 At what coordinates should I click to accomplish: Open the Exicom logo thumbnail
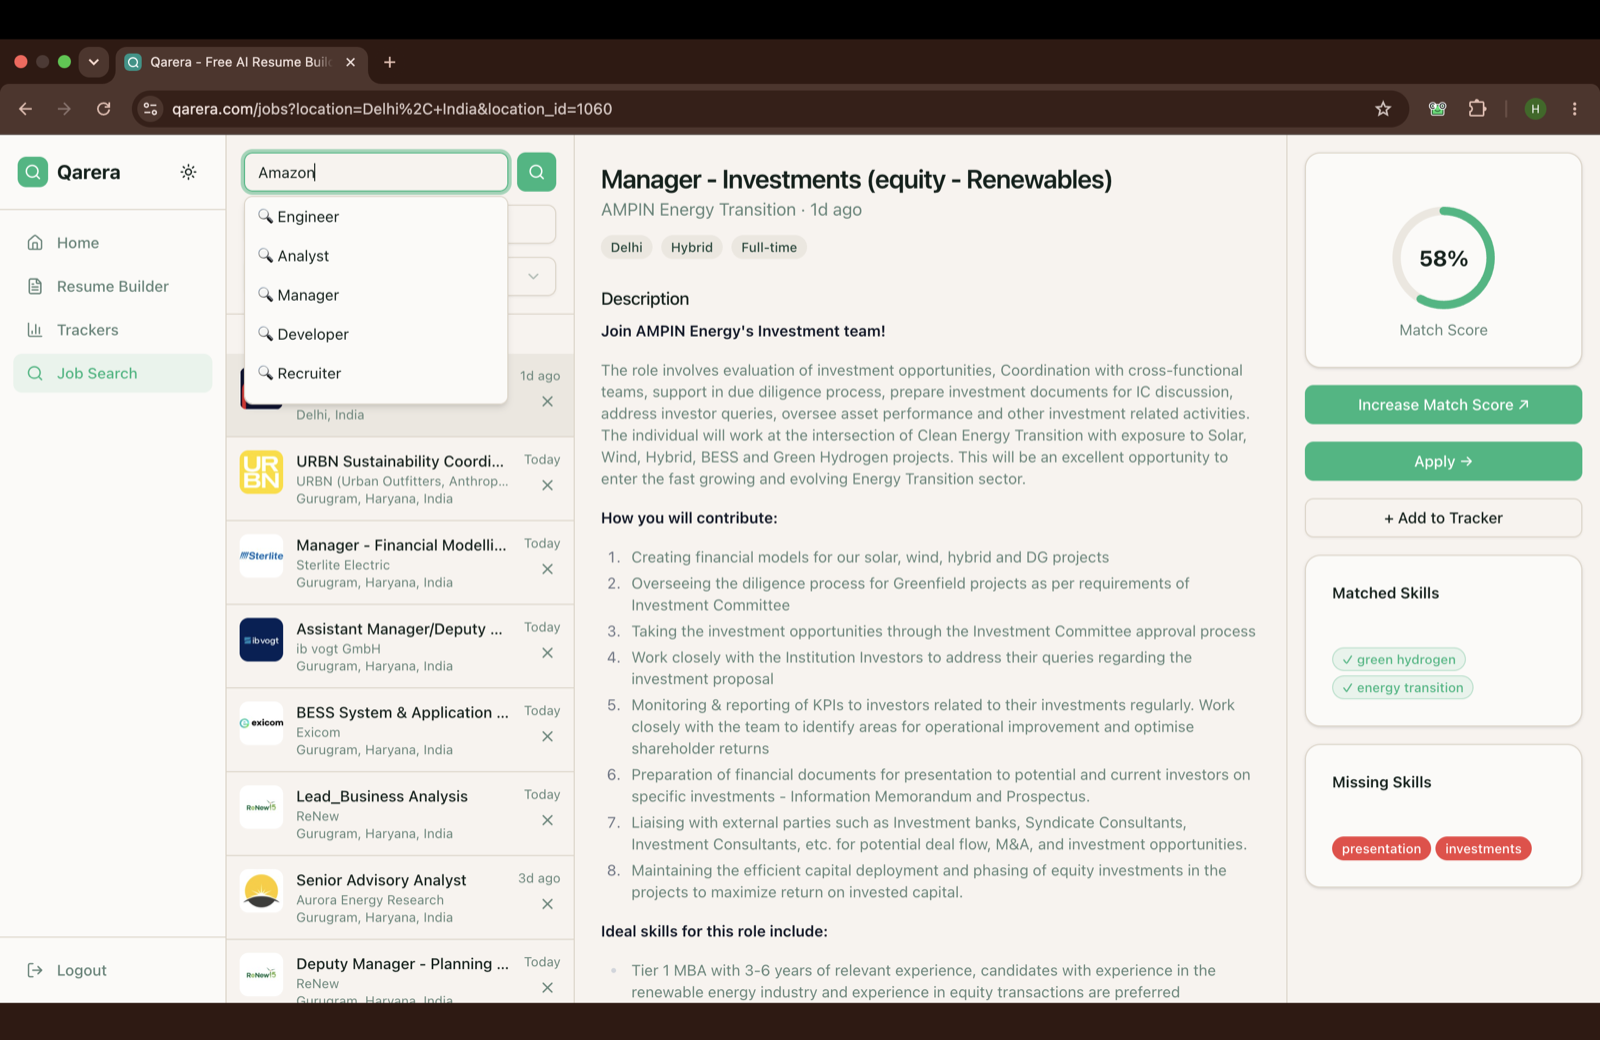click(261, 723)
